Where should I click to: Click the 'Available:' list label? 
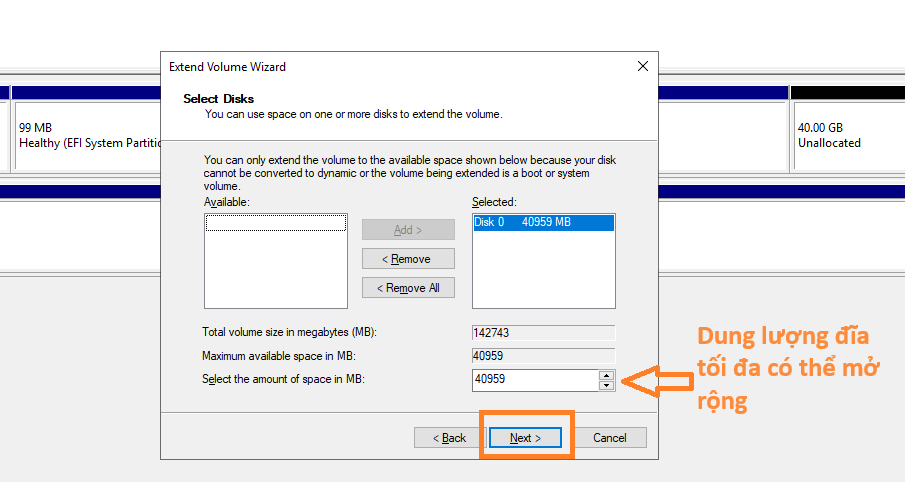tap(226, 202)
